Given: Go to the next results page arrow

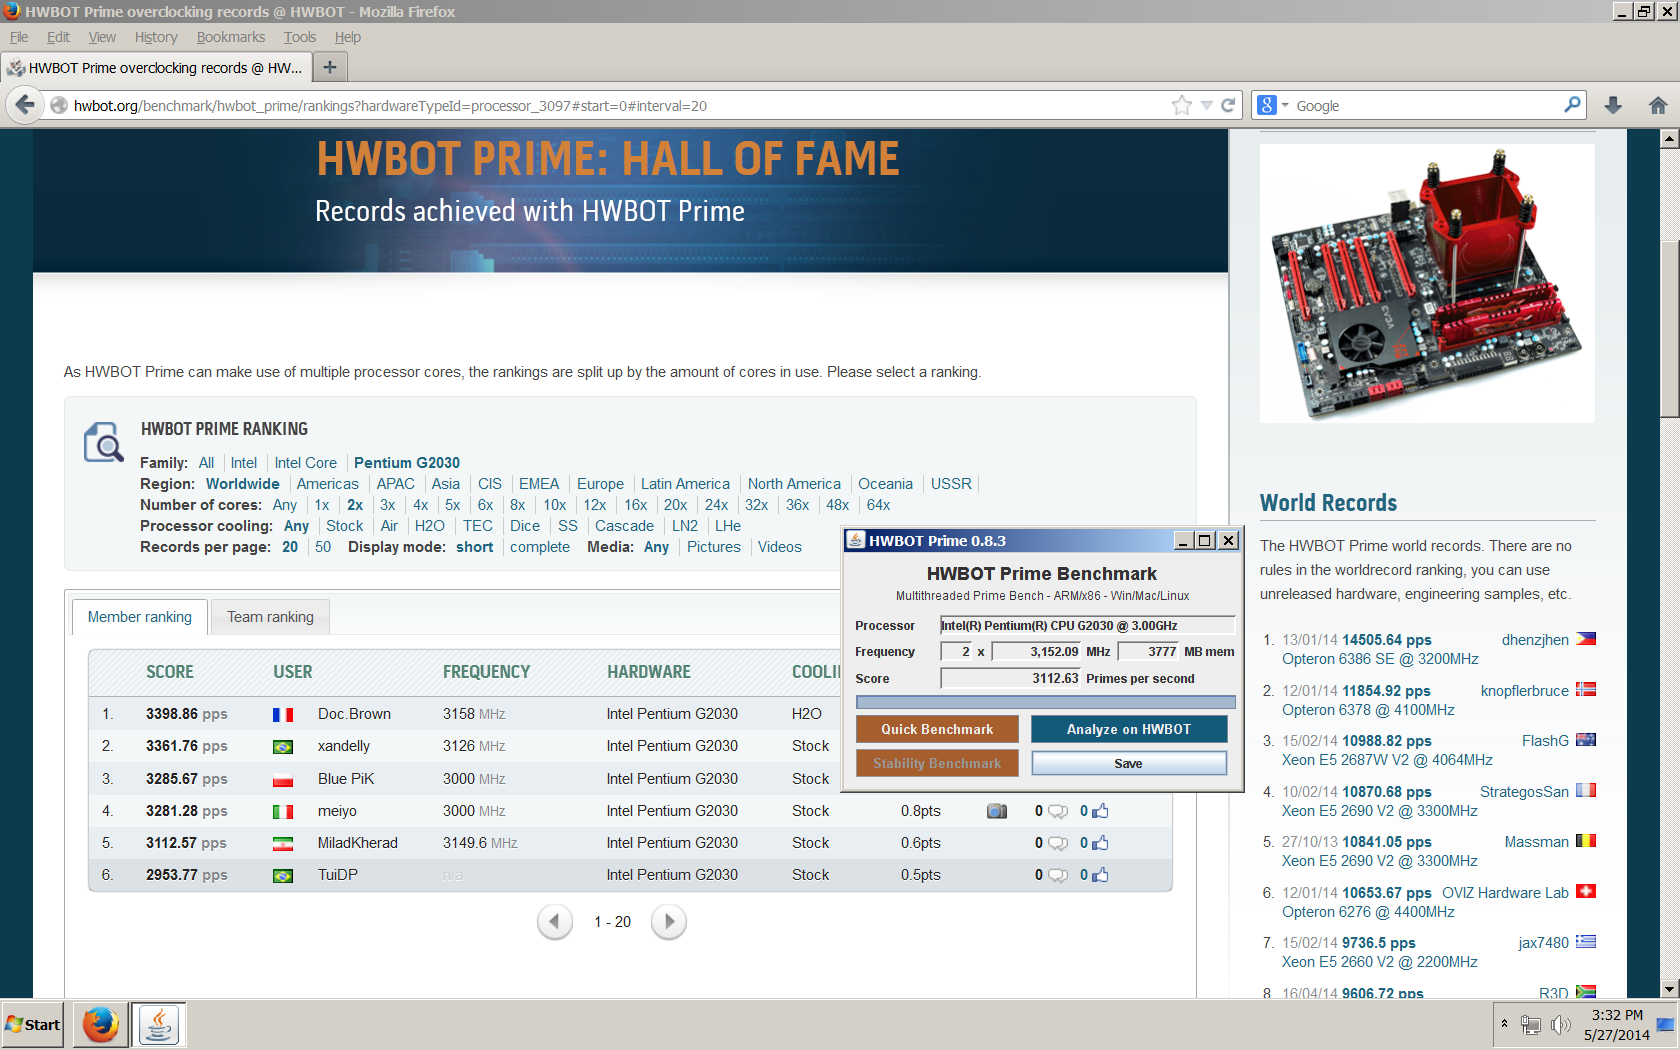Looking at the screenshot, I should [669, 922].
